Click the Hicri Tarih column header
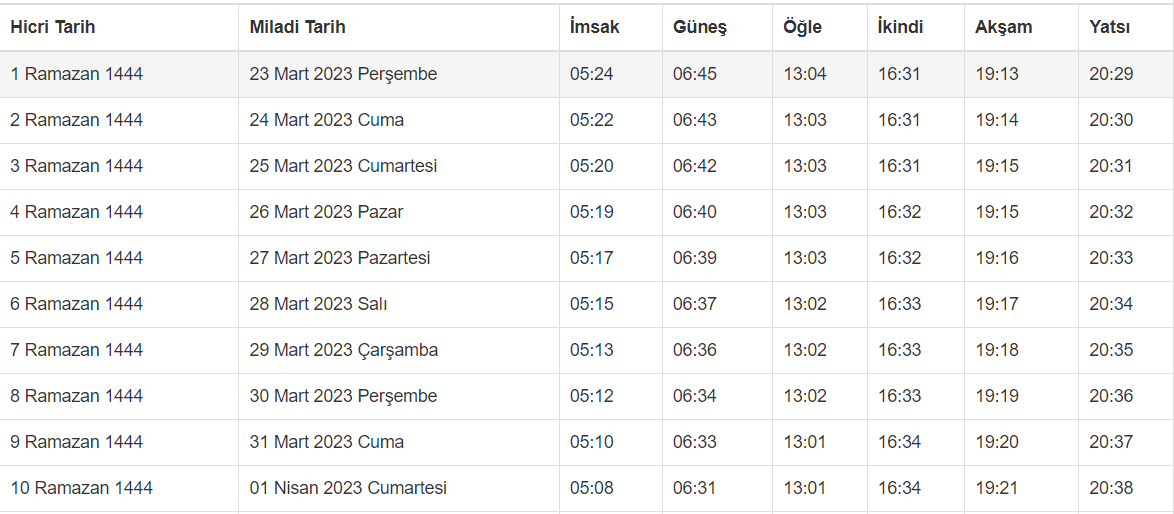The width and height of the screenshot is (1174, 514). [x=53, y=27]
